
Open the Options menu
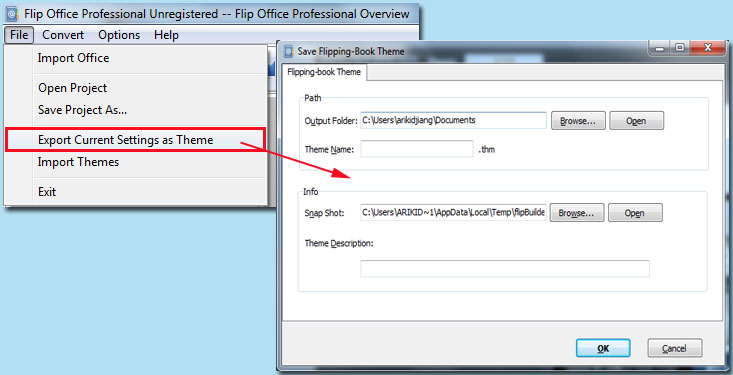click(x=119, y=35)
